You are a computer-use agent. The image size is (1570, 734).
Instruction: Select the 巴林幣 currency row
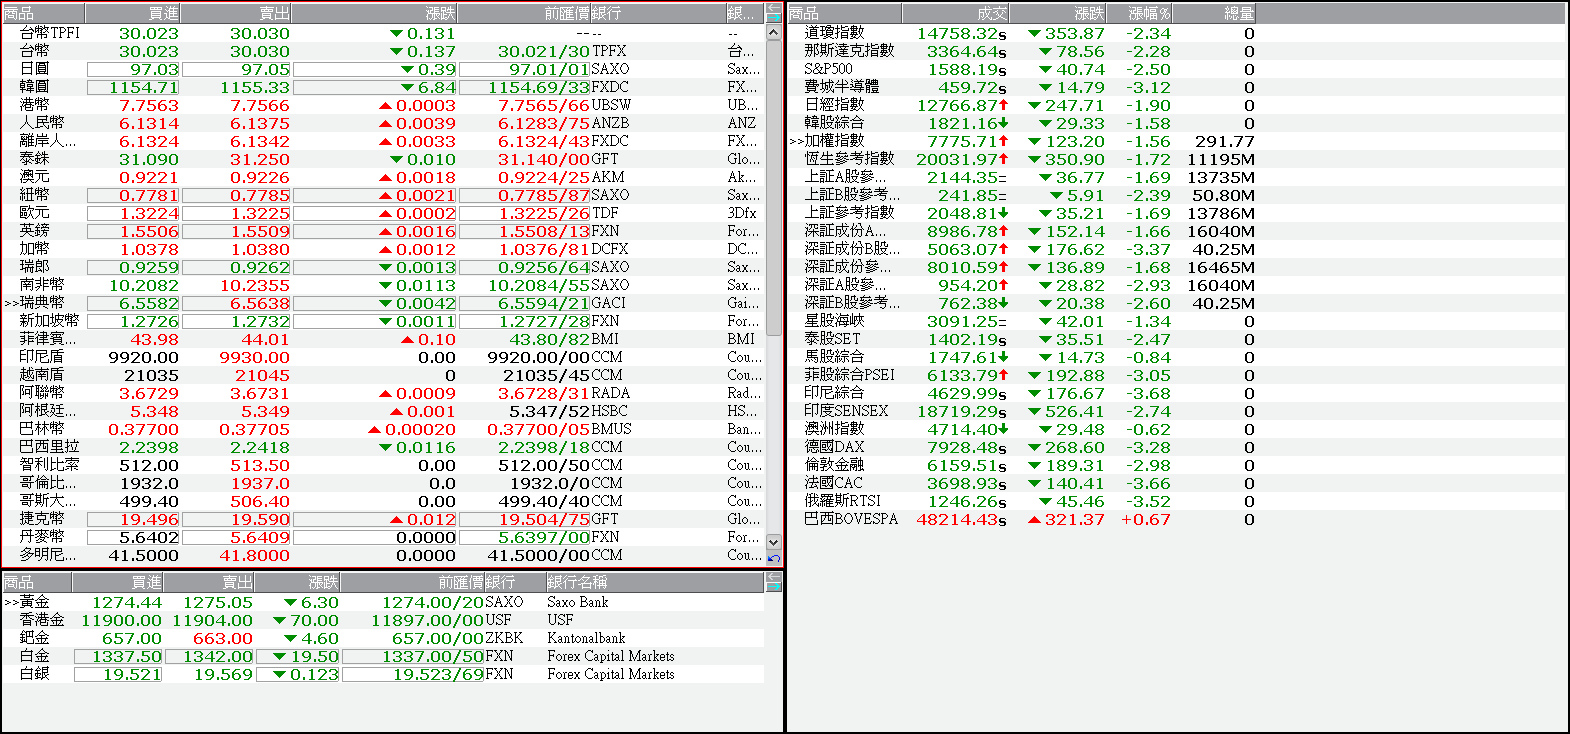pyautogui.click(x=383, y=429)
